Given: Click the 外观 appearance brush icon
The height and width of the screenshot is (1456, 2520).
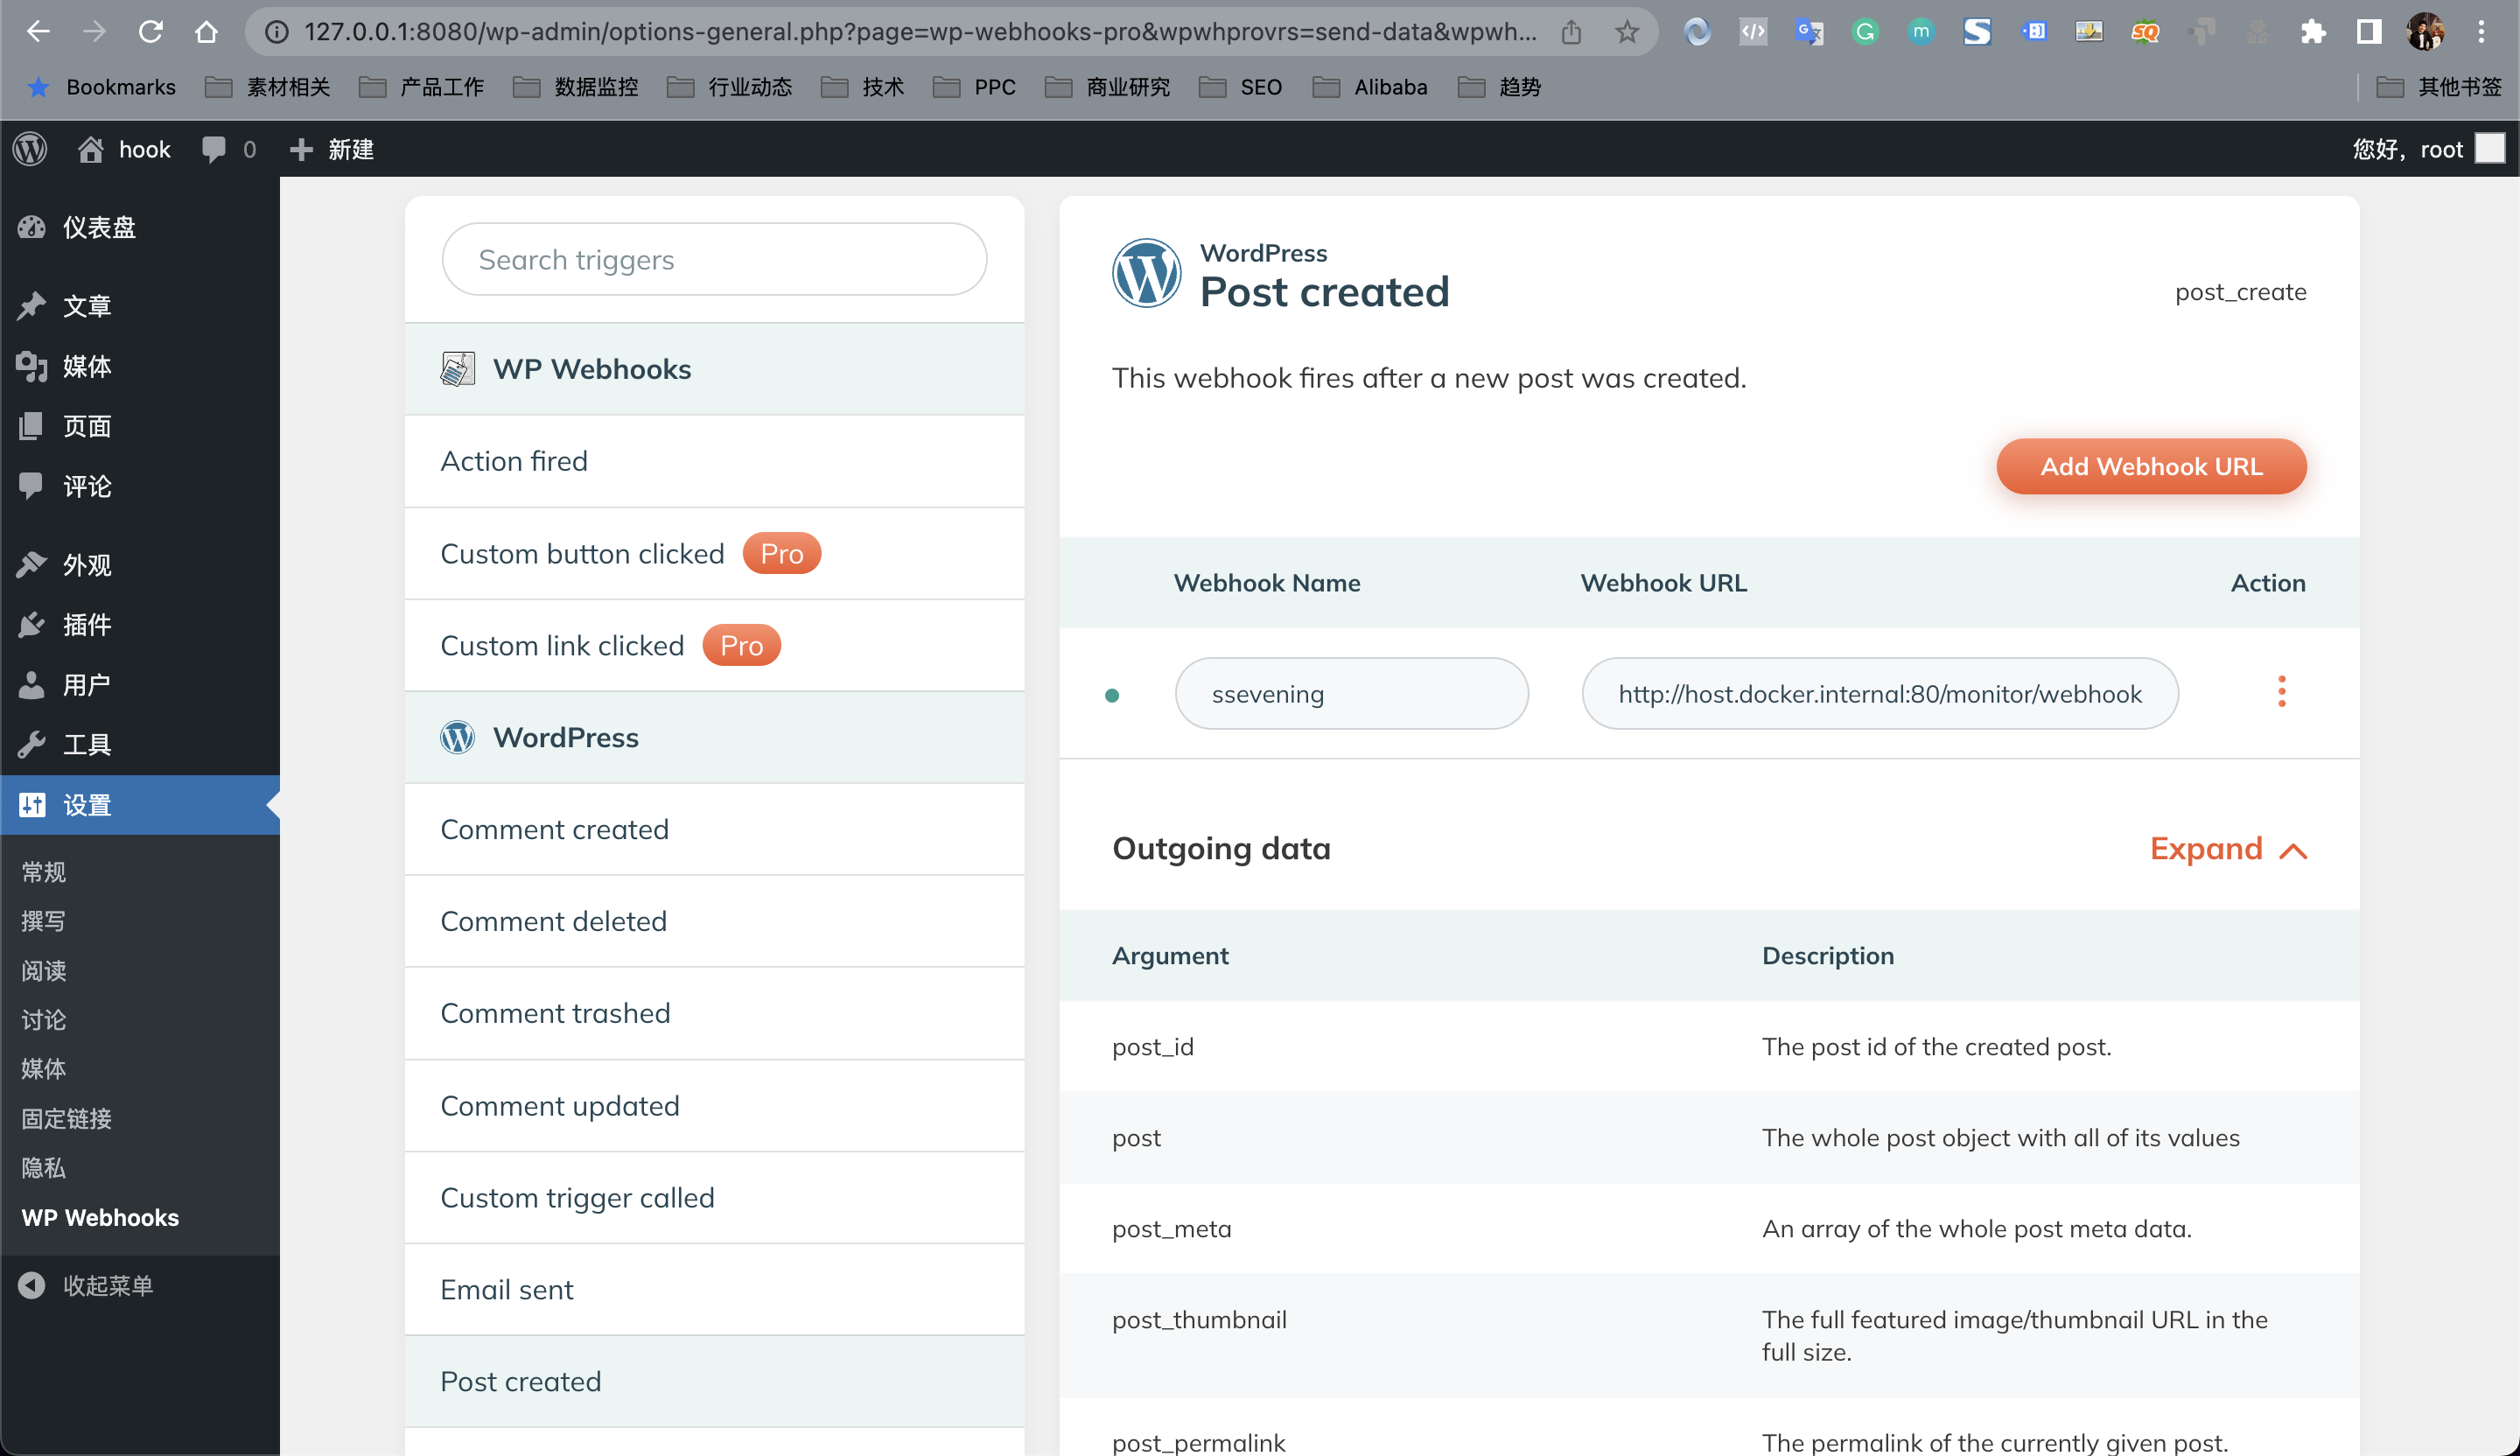Looking at the screenshot, I should pos(33,565).
